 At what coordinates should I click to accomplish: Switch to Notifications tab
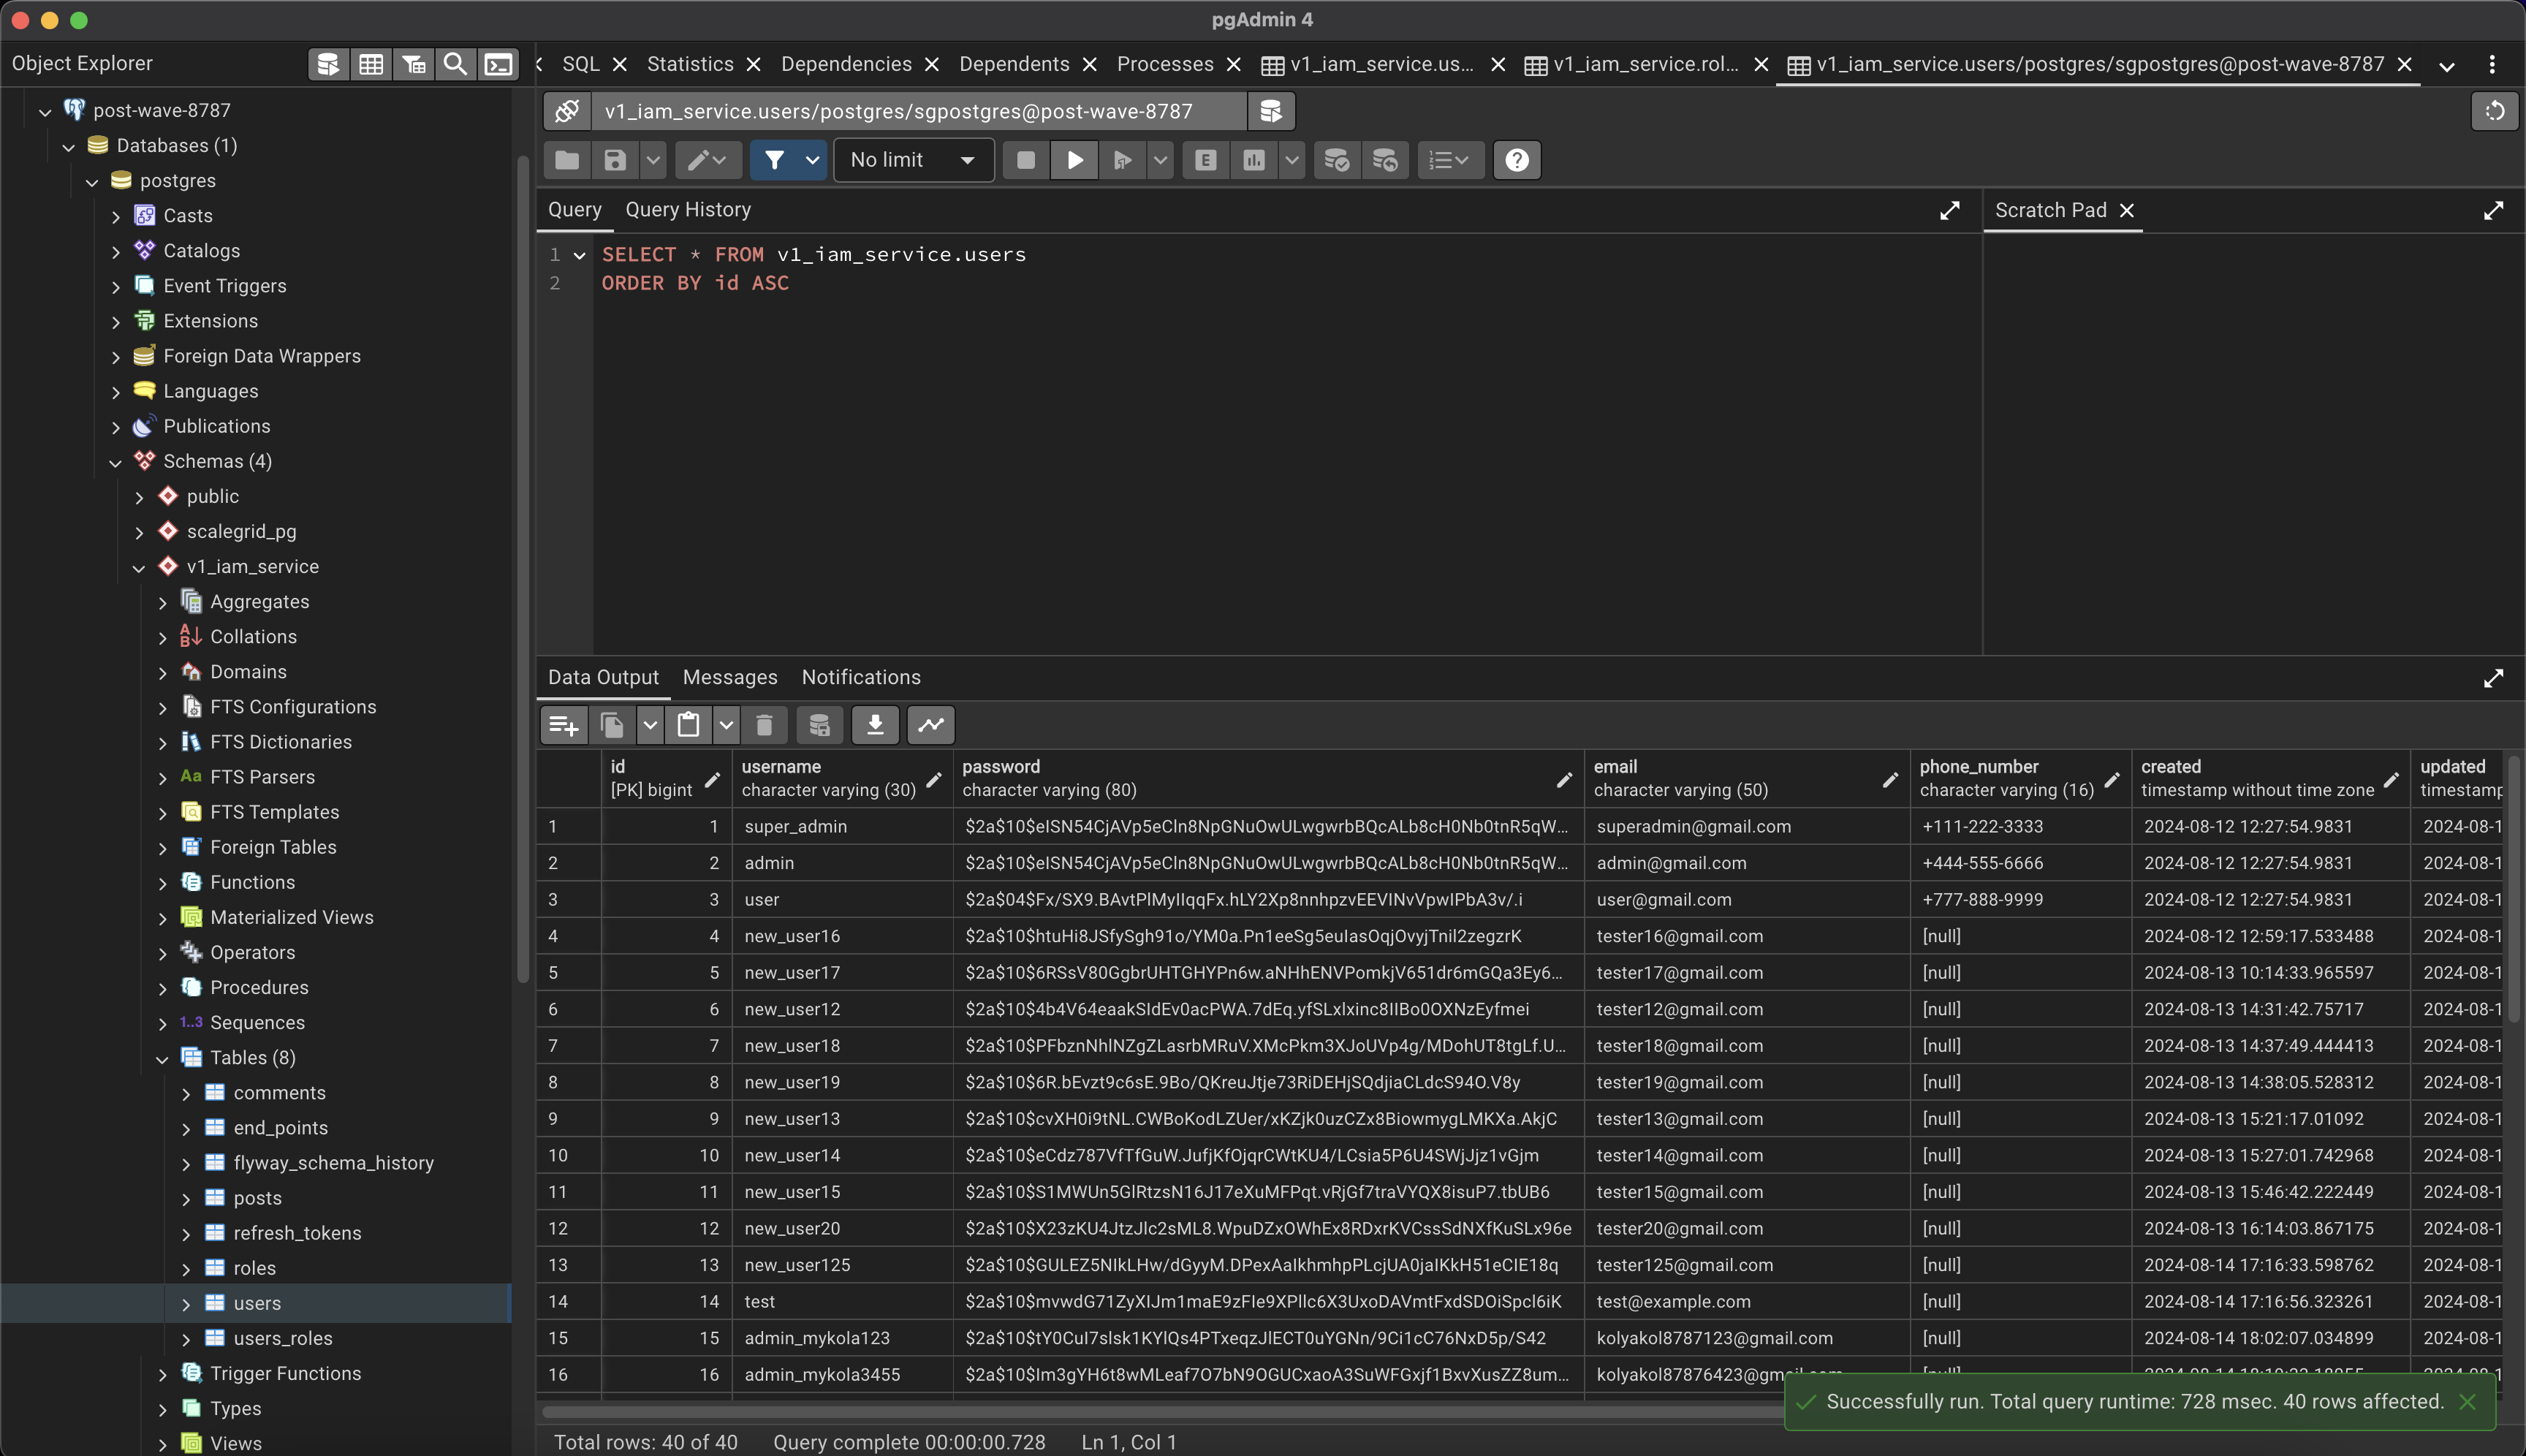(861, 678)
